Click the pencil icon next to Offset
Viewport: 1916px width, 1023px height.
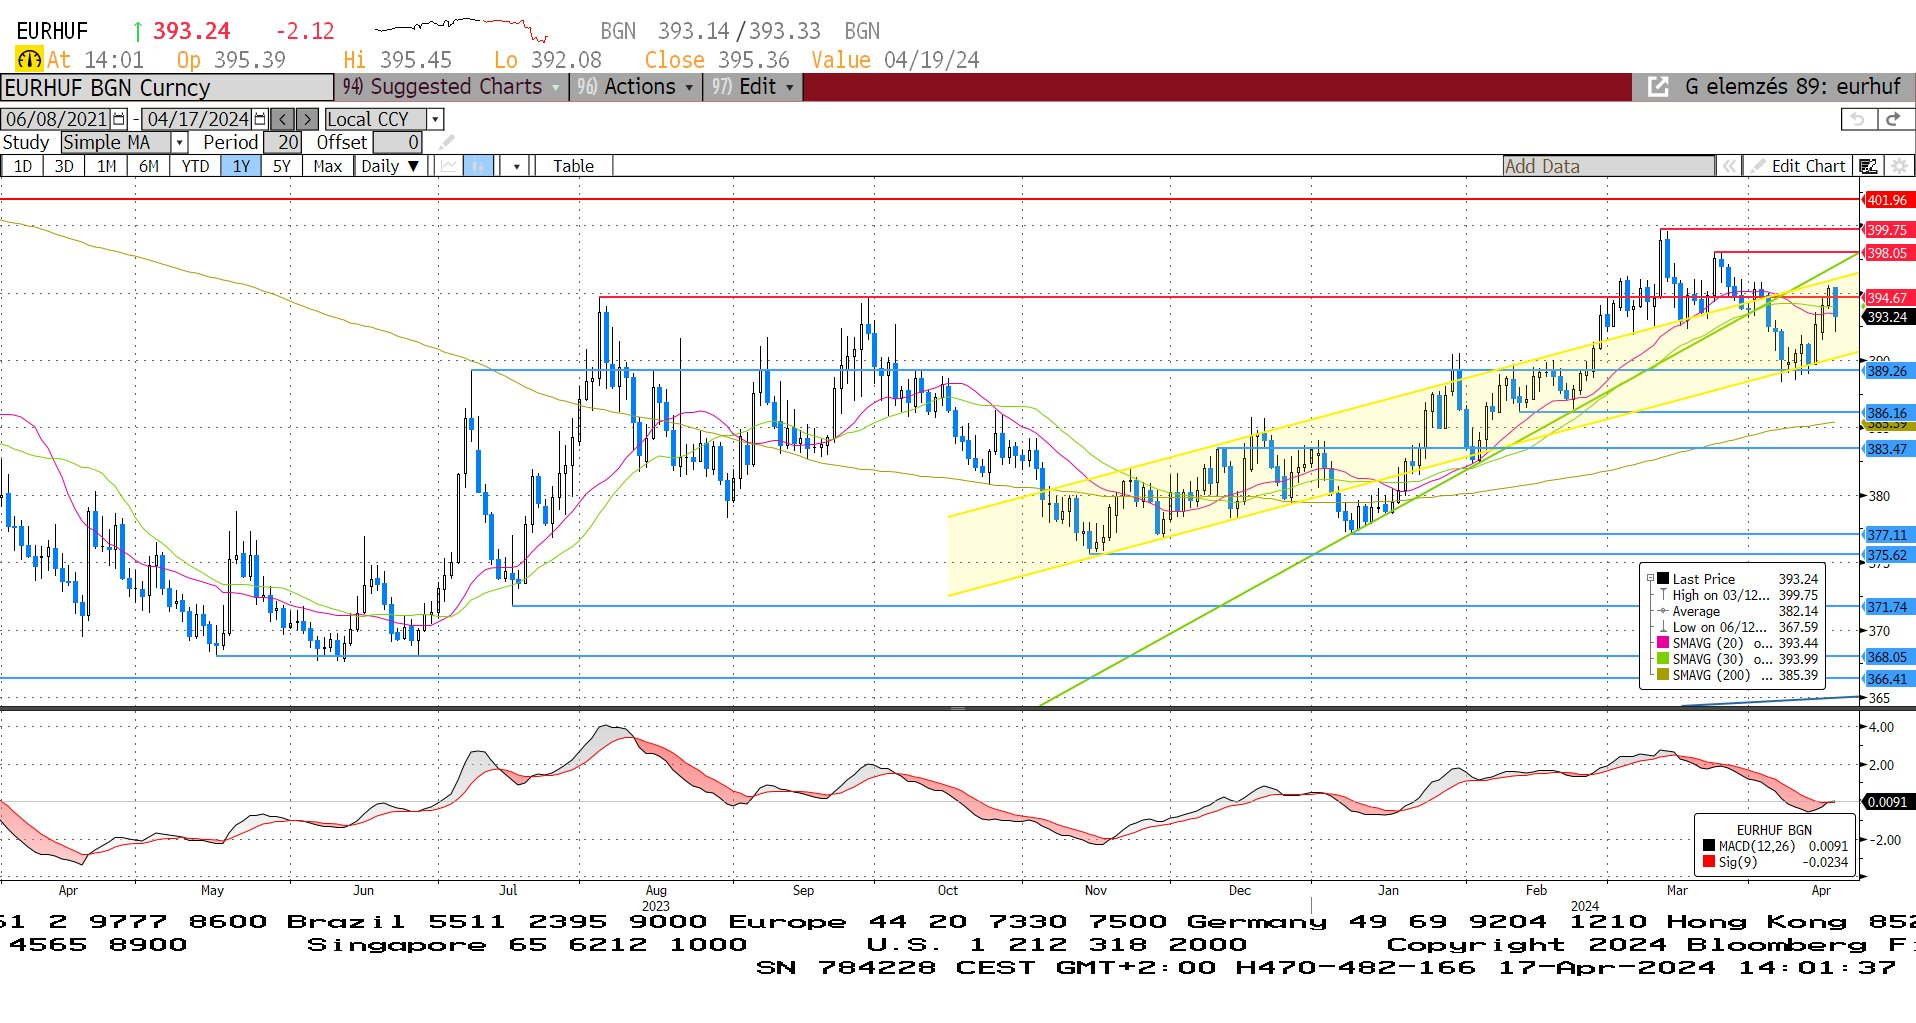(446, 142)
